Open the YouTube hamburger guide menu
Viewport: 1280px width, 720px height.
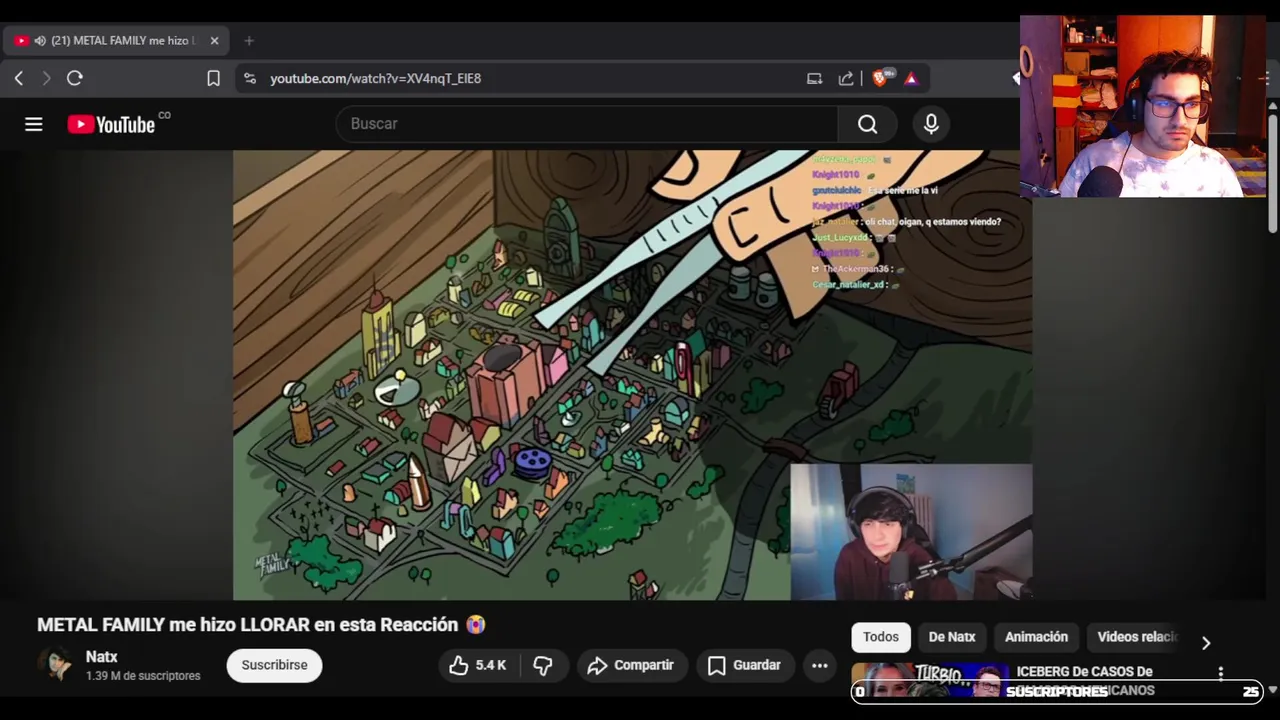[34, 124]
